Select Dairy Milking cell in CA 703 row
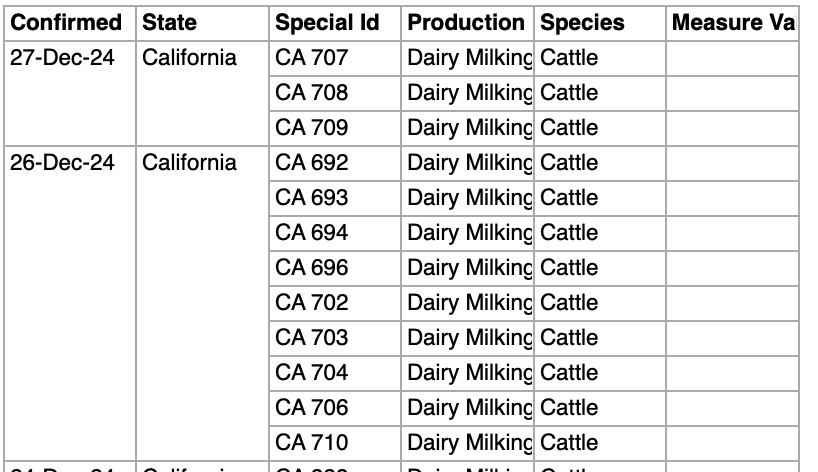 click(467, 338)
